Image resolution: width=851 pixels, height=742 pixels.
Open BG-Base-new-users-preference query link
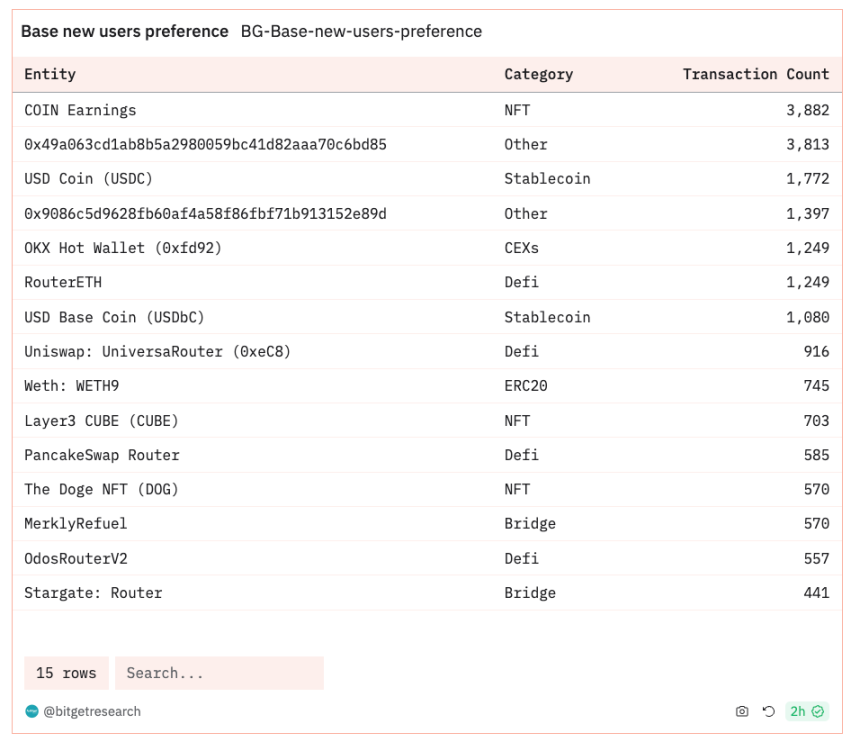coord(361,31)
